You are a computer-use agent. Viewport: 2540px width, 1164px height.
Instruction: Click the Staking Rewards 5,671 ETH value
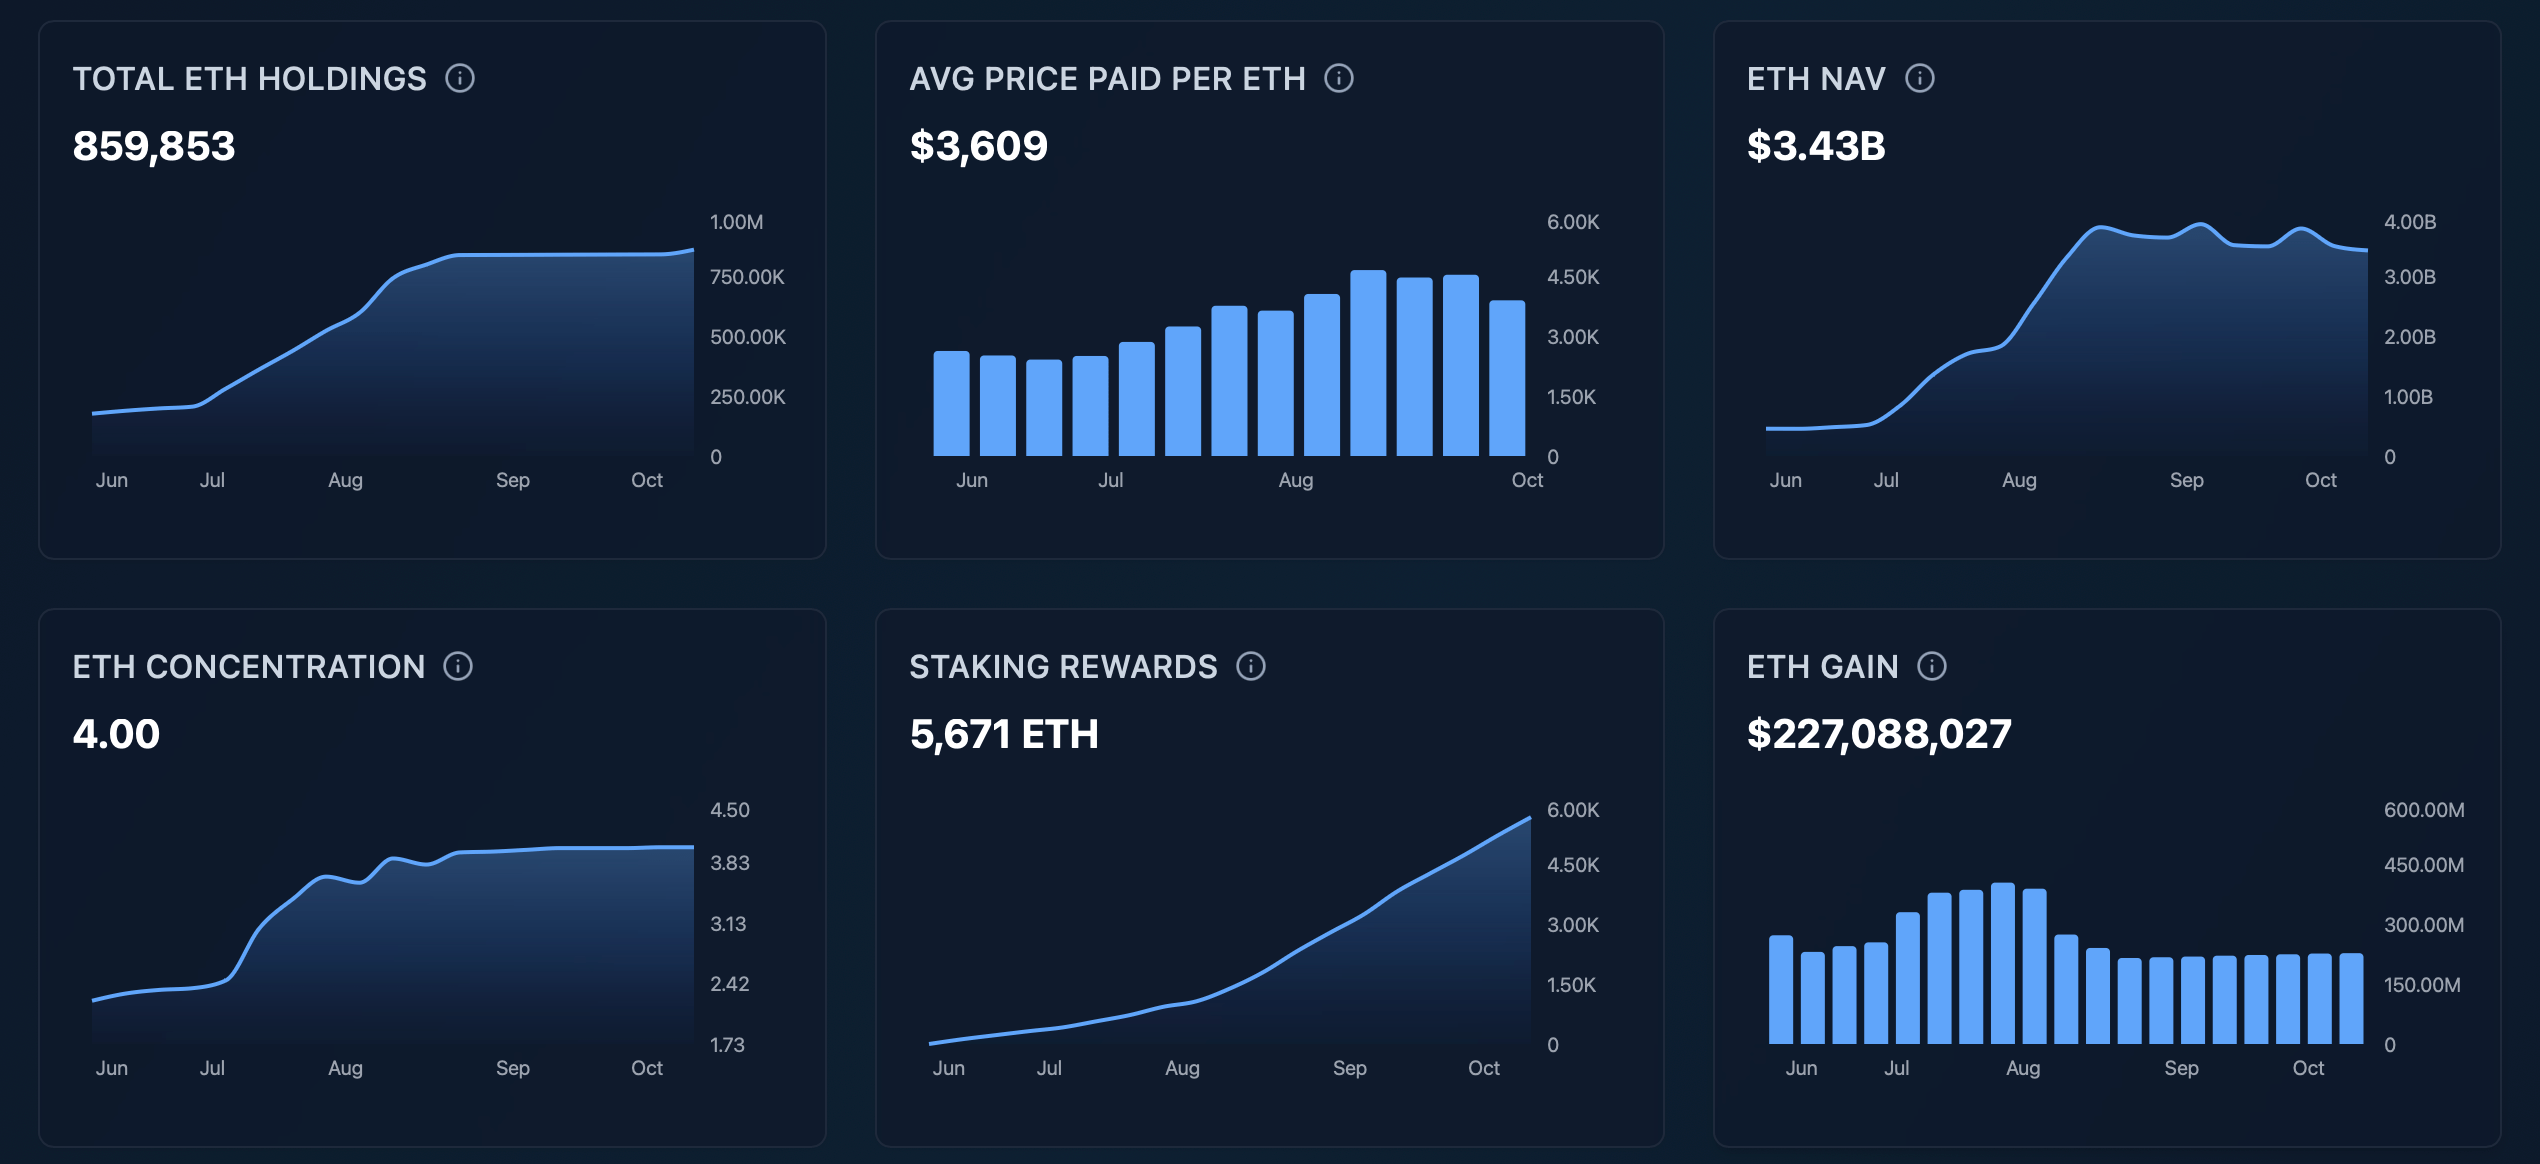click(1003, 733)
